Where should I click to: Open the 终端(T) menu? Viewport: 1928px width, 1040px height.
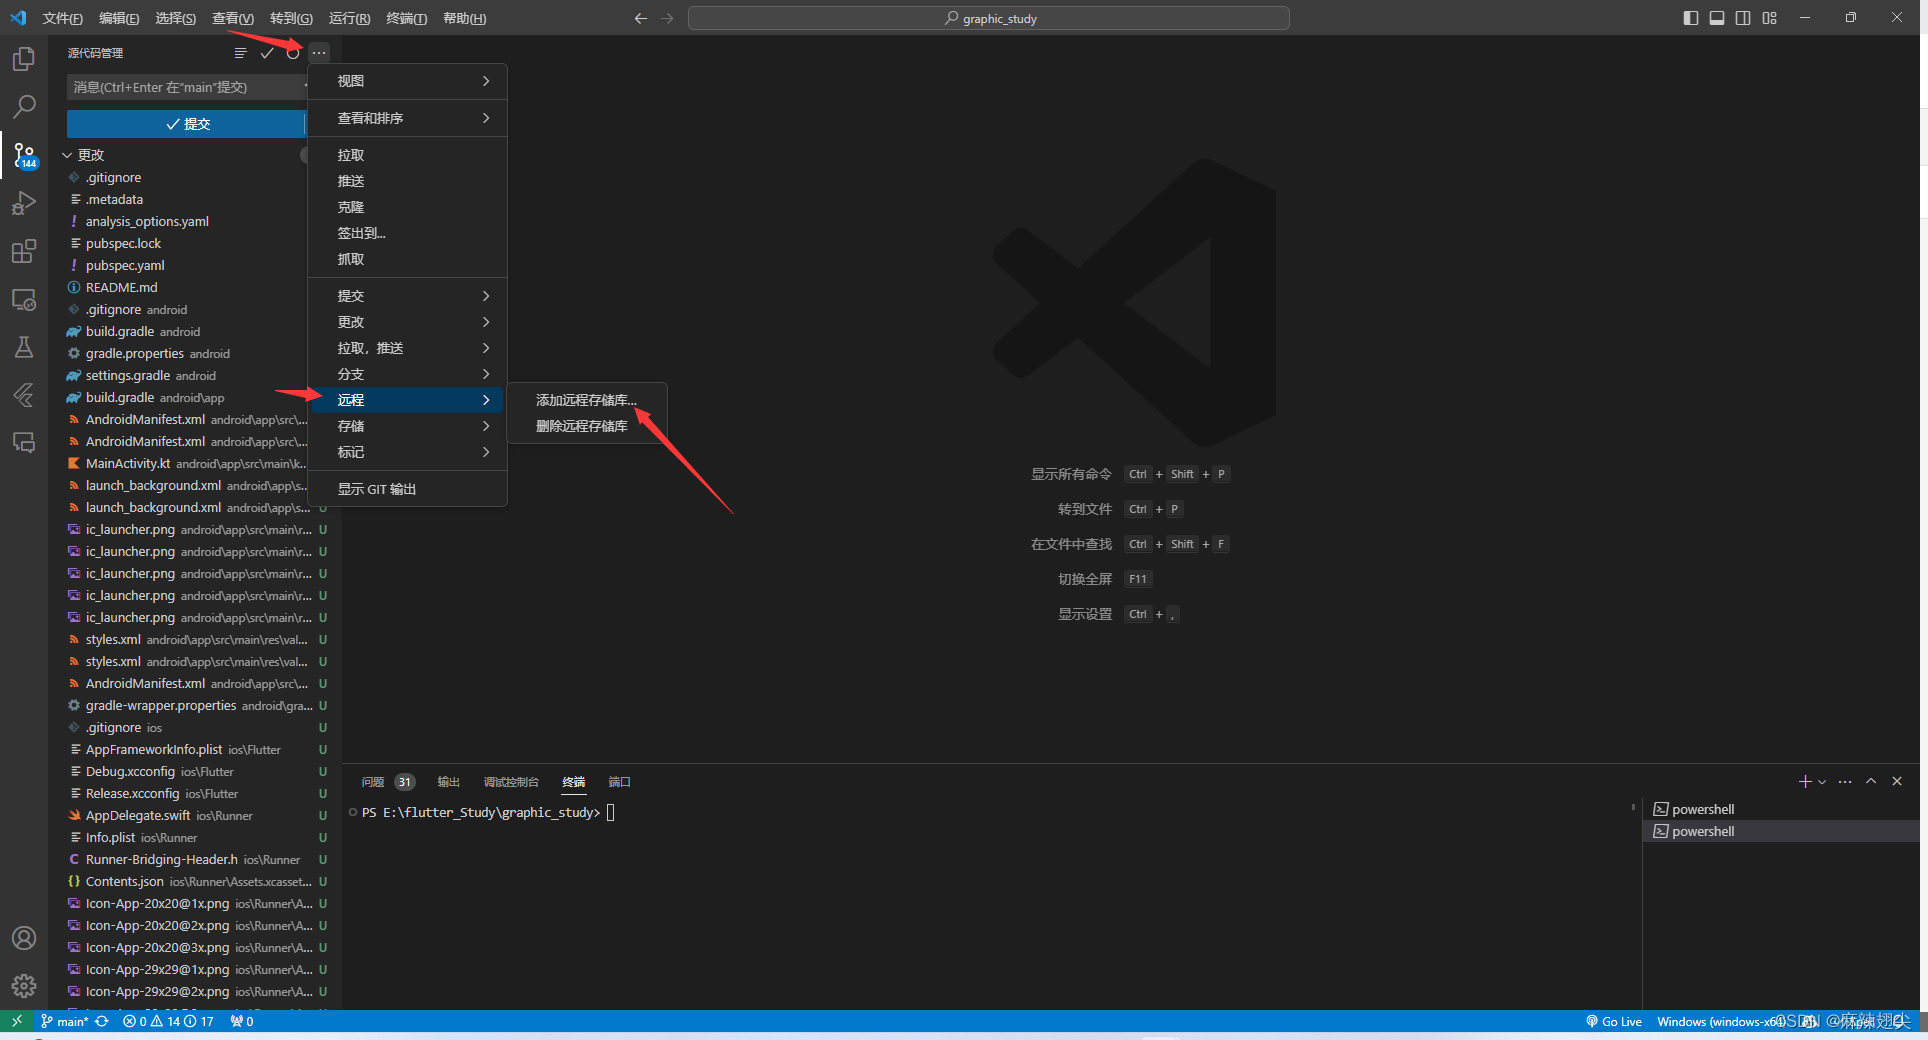coord(407,18)
